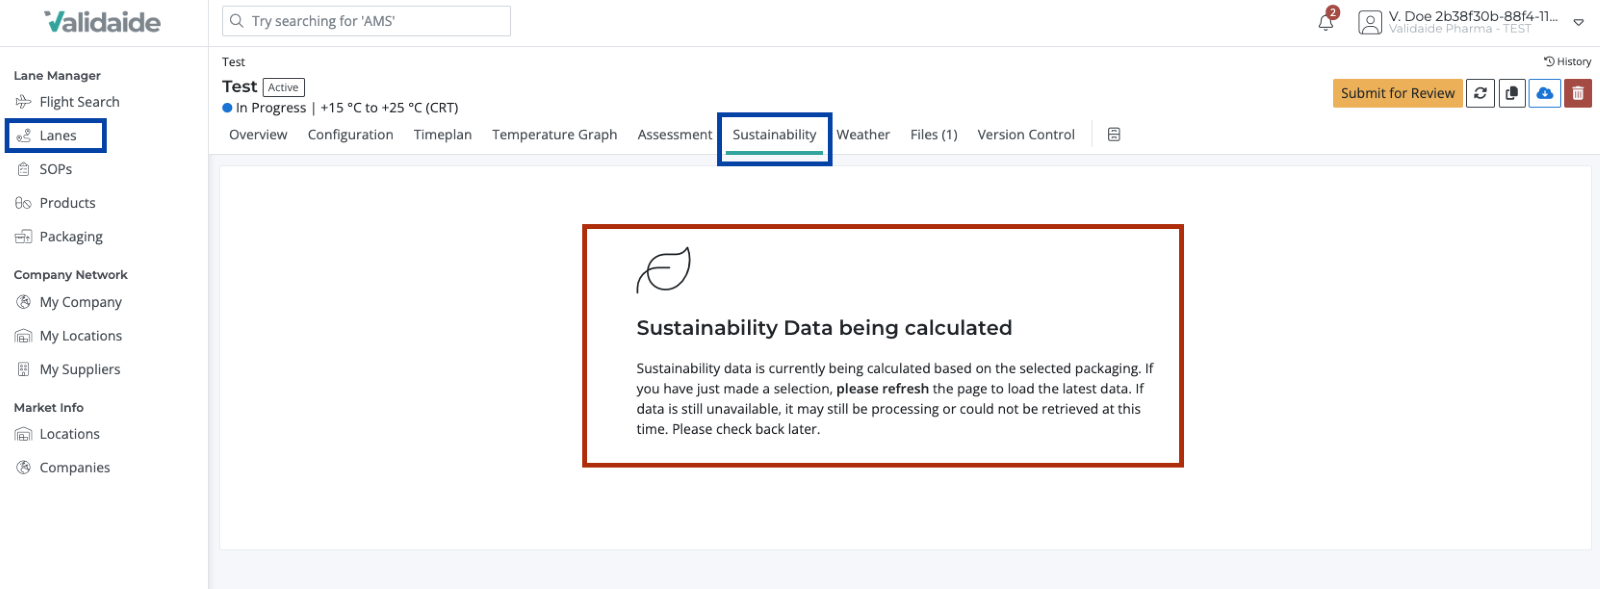Open Market Info Locations in the sidebar
Image resolution: width=1600 pixels, height=589 pixels.
click(x=58, y=434)
